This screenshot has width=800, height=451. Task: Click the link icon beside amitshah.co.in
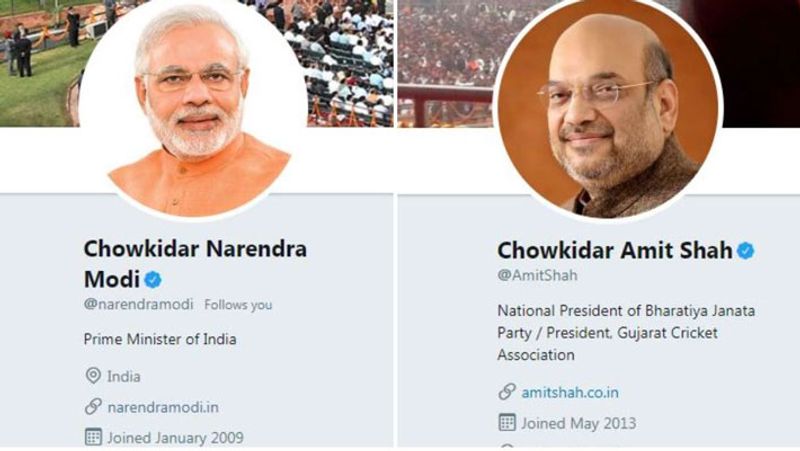click(x=507, y=392)
